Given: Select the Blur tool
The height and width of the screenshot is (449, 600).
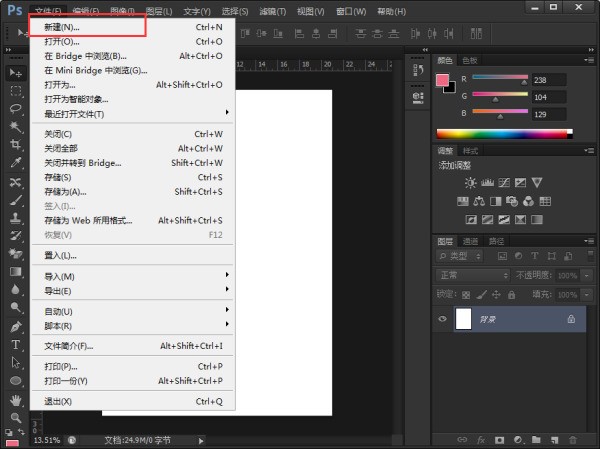Looking at the screenshot, I should tap(15, 290).
